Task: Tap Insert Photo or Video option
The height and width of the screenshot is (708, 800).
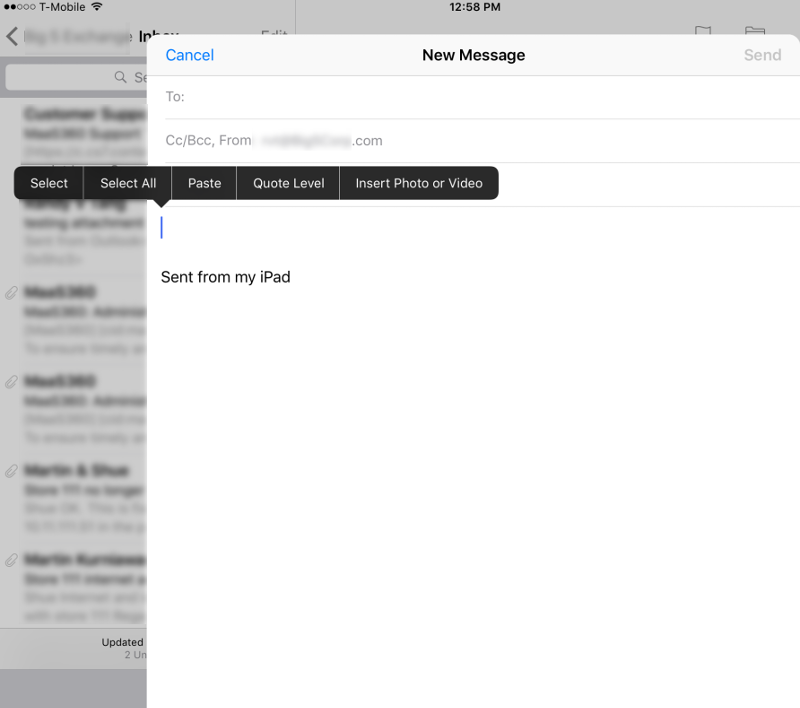Action: pos(419,183)
